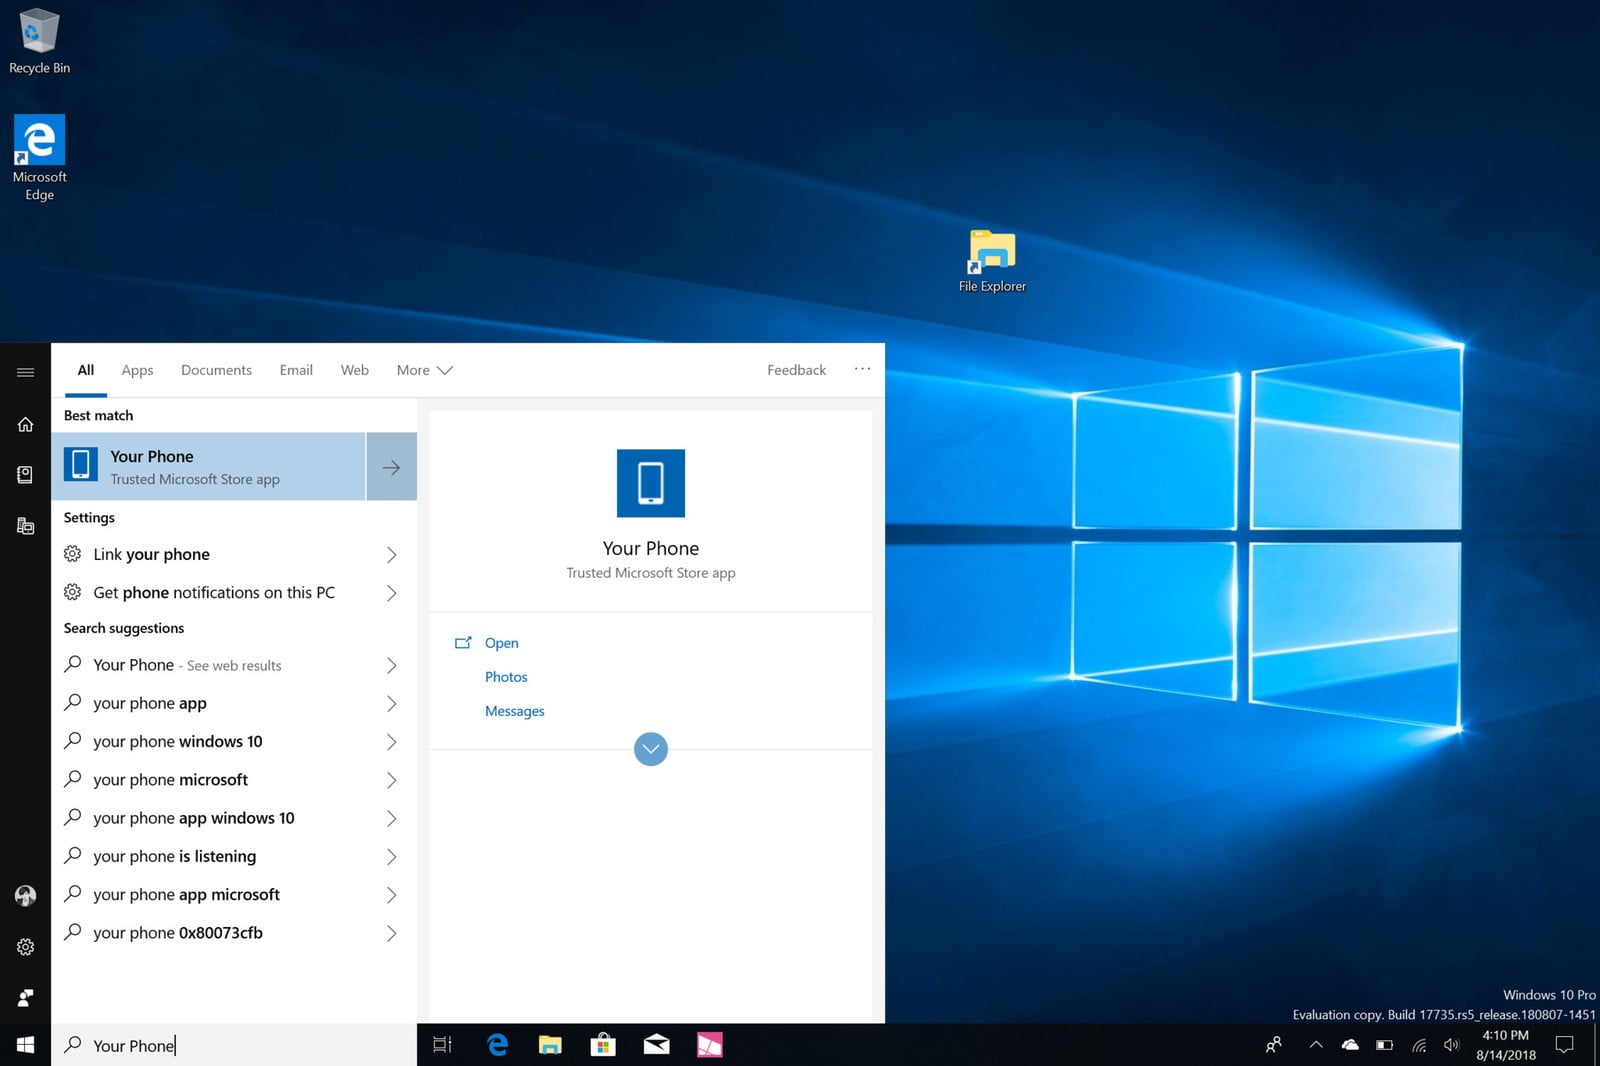Open the Action Center notification icon

1565,1045
